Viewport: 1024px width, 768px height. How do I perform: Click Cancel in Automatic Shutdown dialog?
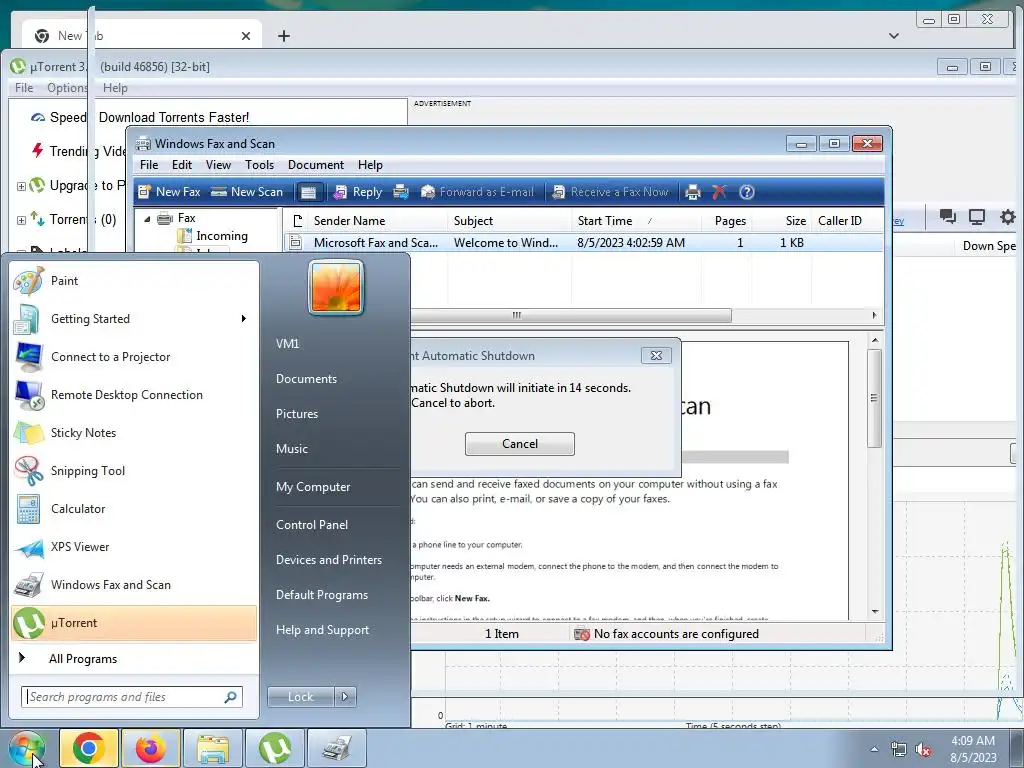click(520, 444)
